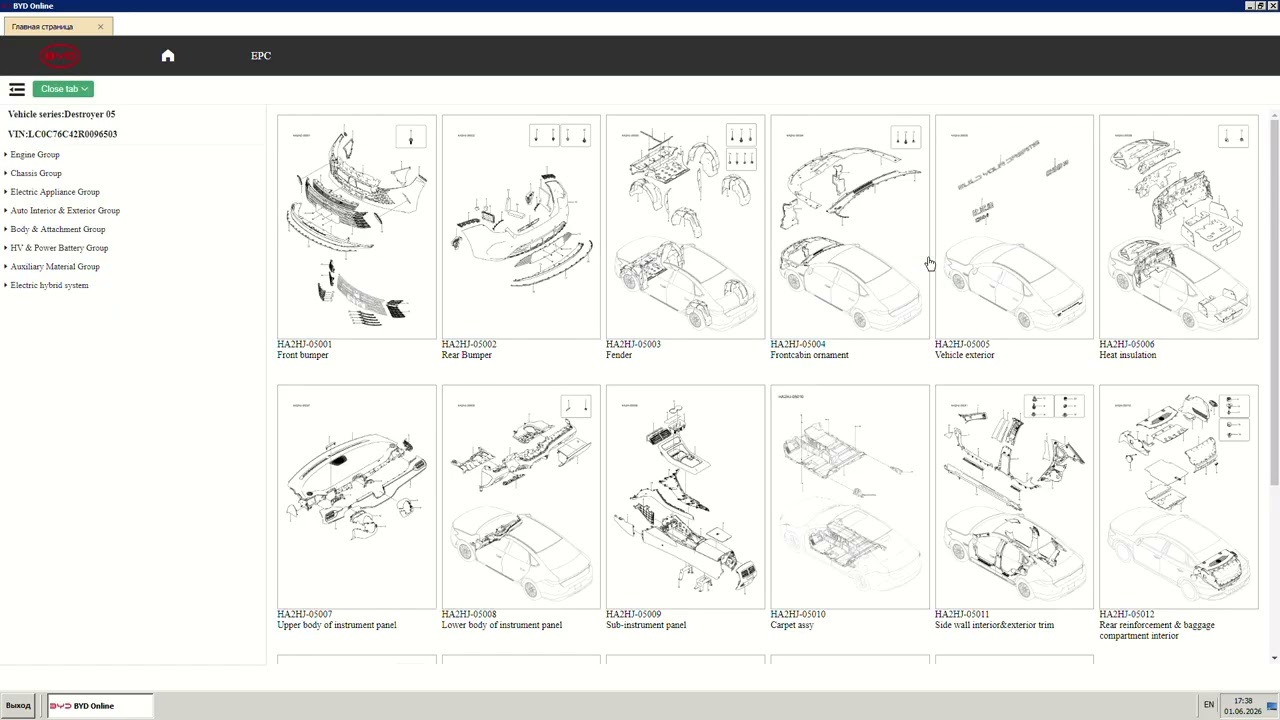
Task: Expand the Chassis Group arrow
Action: [x=6, y=173]
